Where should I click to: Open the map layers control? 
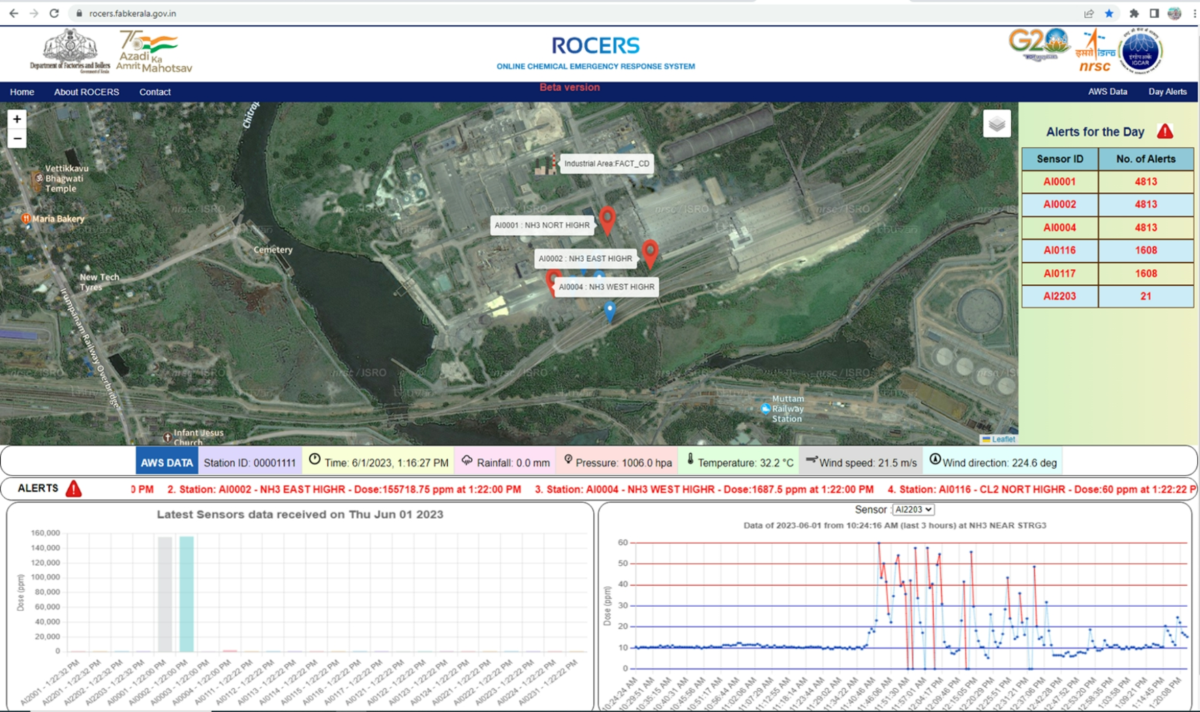pos(996,123)
